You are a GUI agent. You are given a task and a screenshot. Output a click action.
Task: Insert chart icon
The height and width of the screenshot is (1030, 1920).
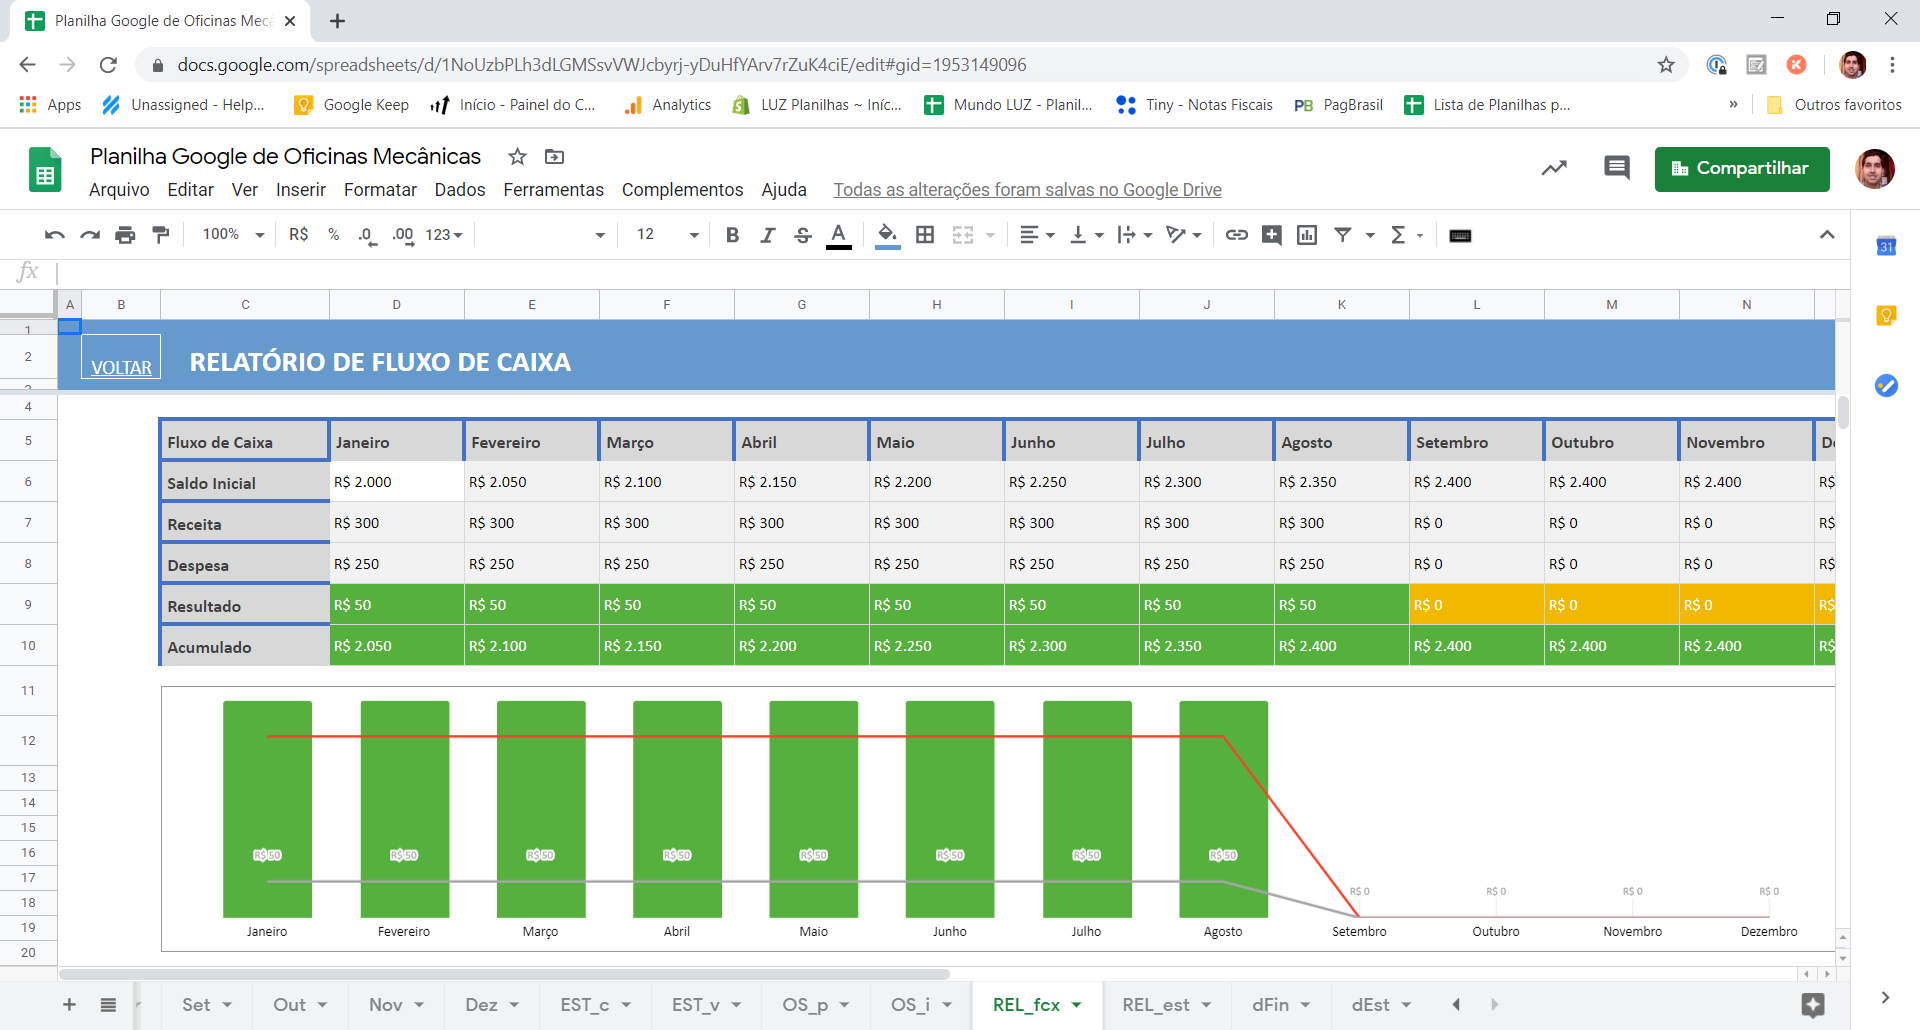coord(1307,235)
